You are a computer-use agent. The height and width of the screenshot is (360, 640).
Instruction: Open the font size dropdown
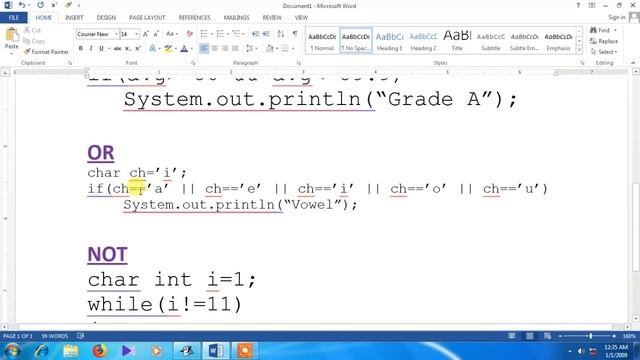point(136,34)
